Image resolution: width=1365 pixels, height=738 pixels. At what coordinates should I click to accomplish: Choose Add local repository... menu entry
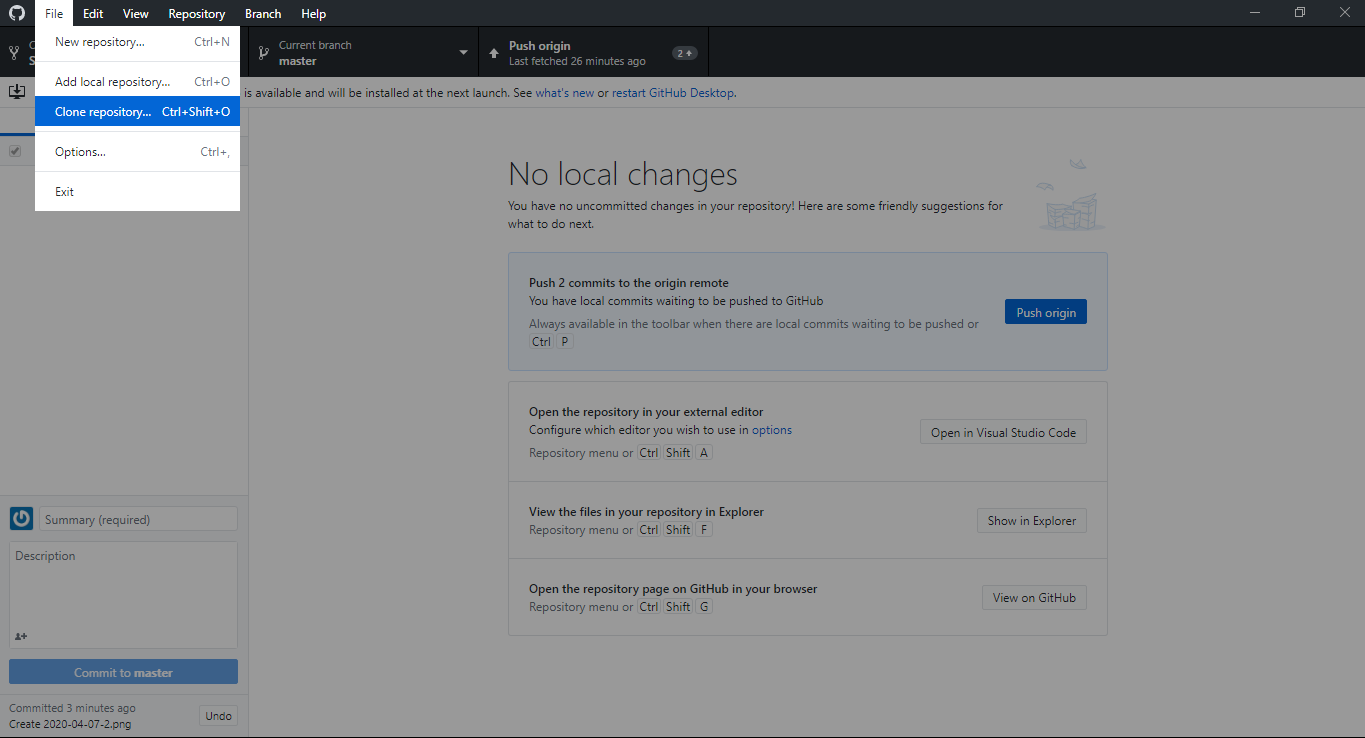click(x=137, y=82)
